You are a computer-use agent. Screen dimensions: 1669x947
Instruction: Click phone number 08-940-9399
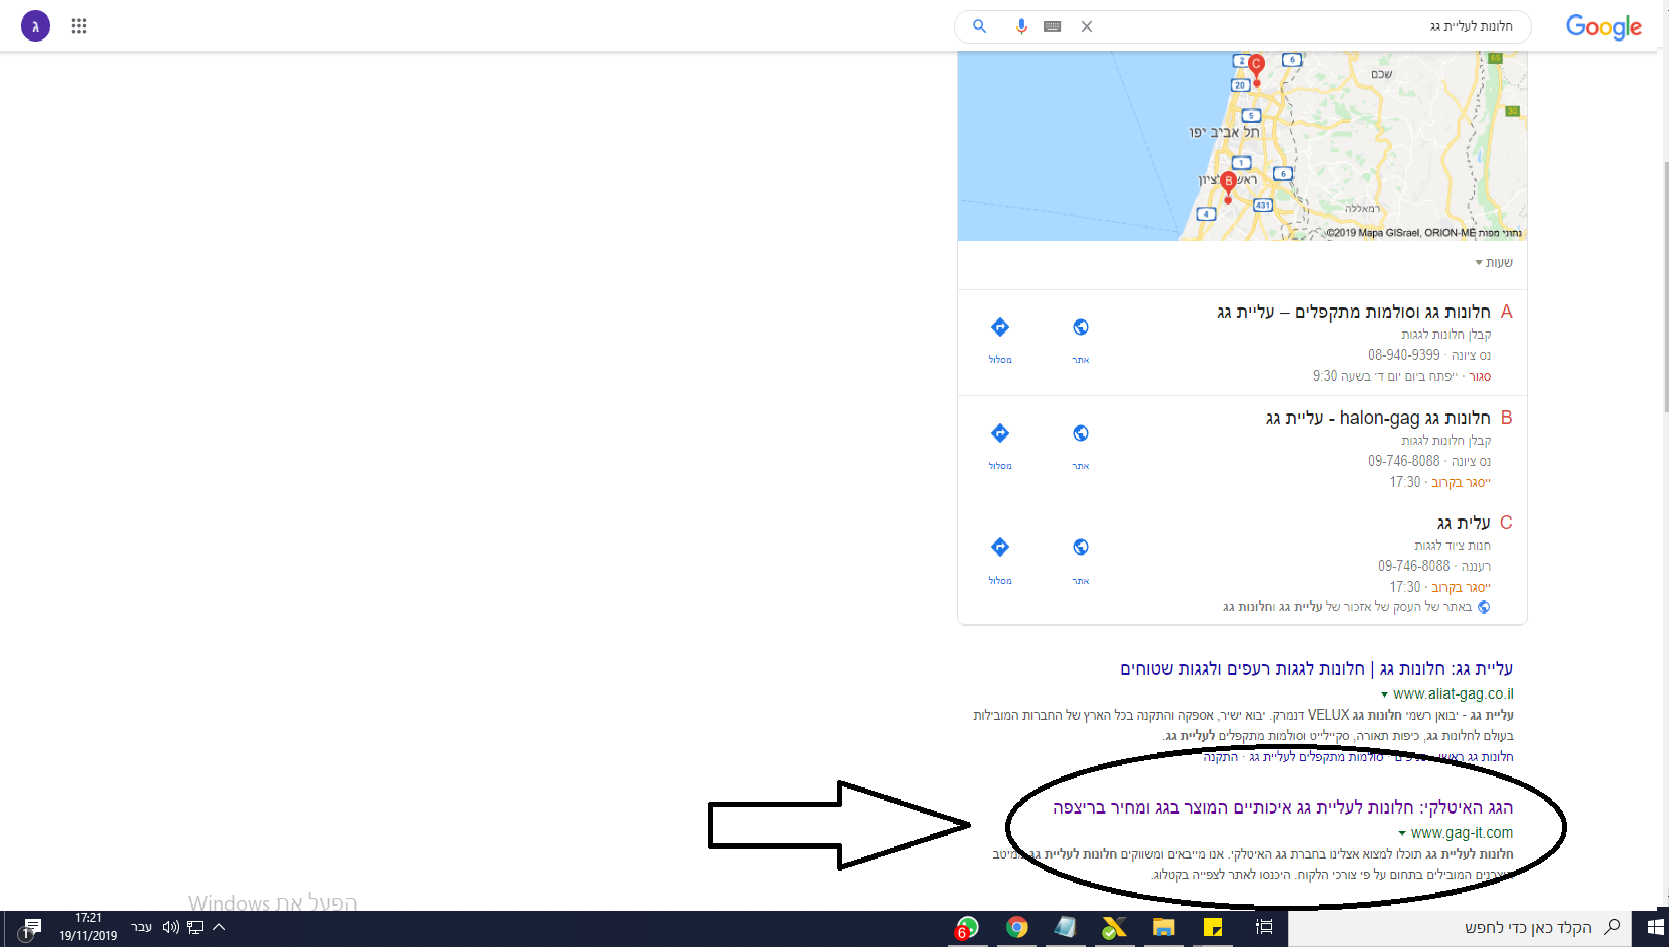click(x=1404, y=355)
